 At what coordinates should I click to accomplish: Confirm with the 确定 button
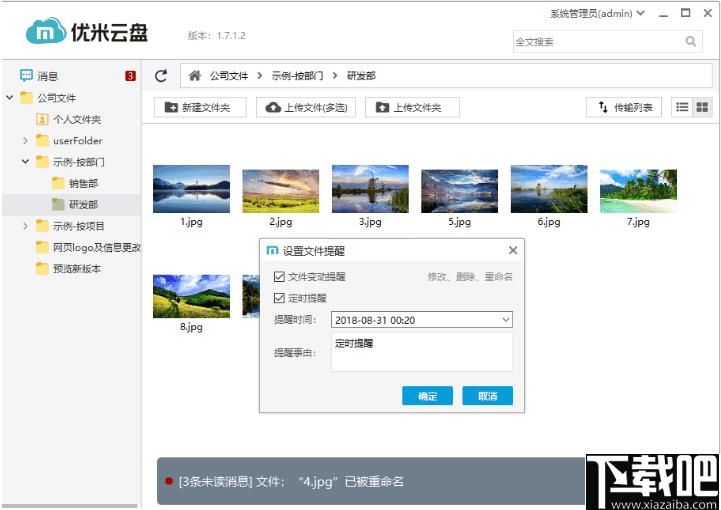pyautogui.click(x=427, y=395)
